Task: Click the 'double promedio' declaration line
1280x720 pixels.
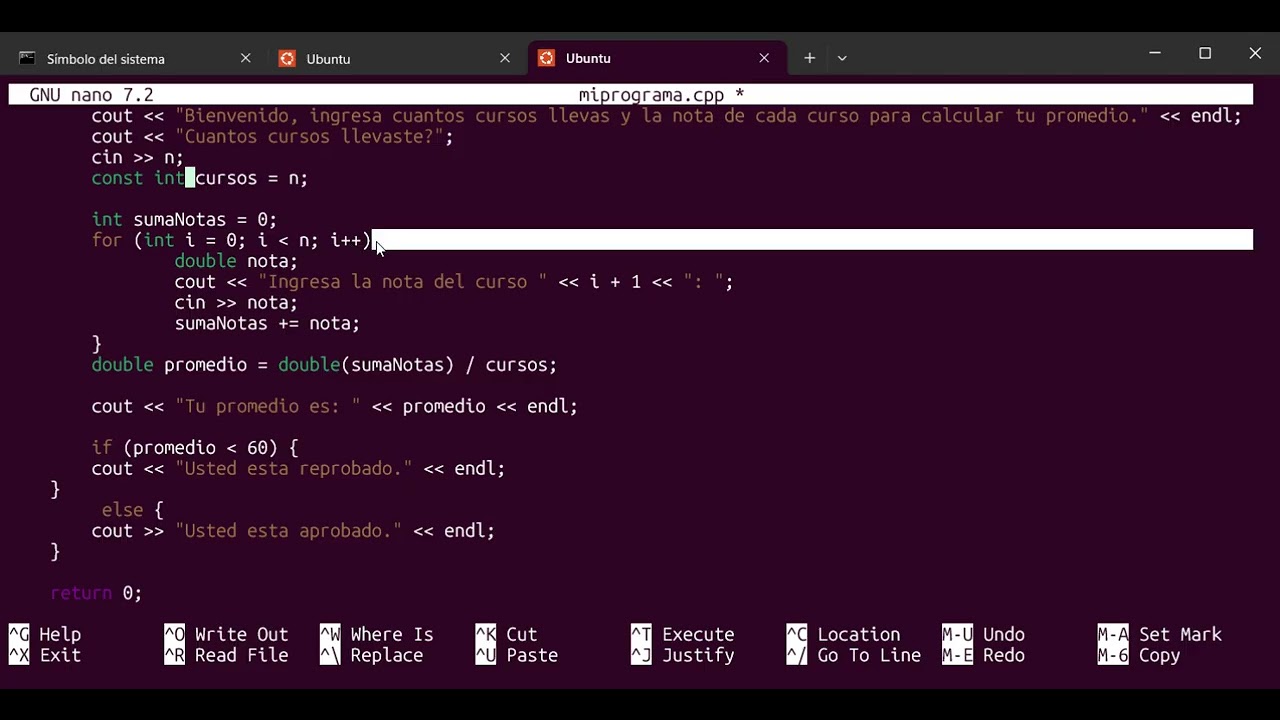Action: coord(324,365)
